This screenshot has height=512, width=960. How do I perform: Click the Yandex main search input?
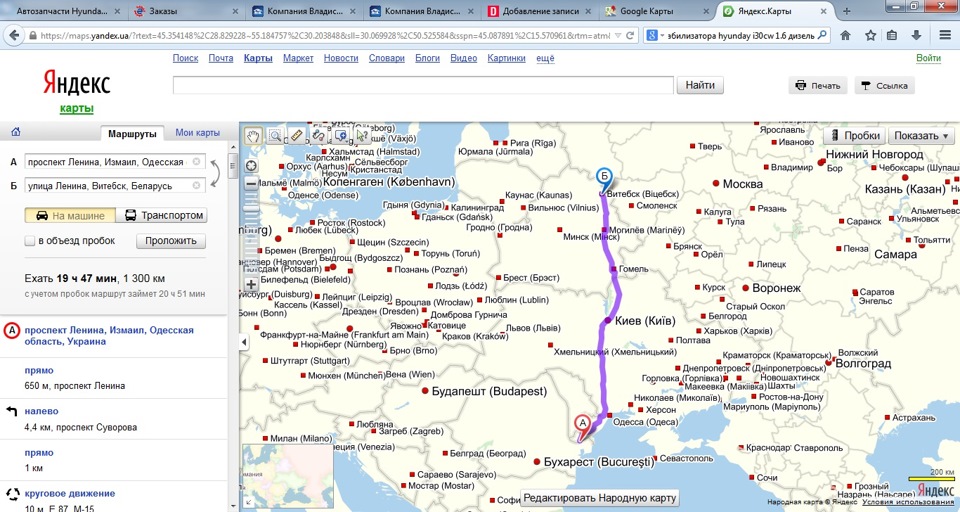coord(423,85)
